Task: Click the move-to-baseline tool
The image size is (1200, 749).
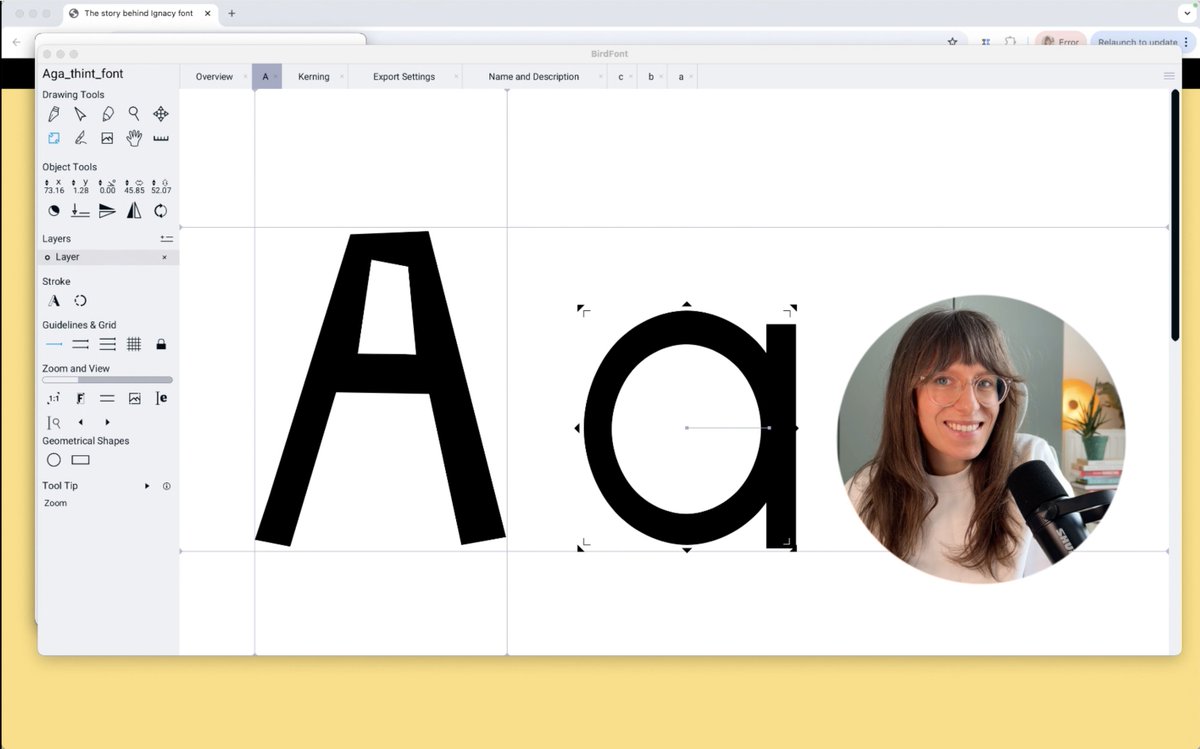Action: [80, 211]
